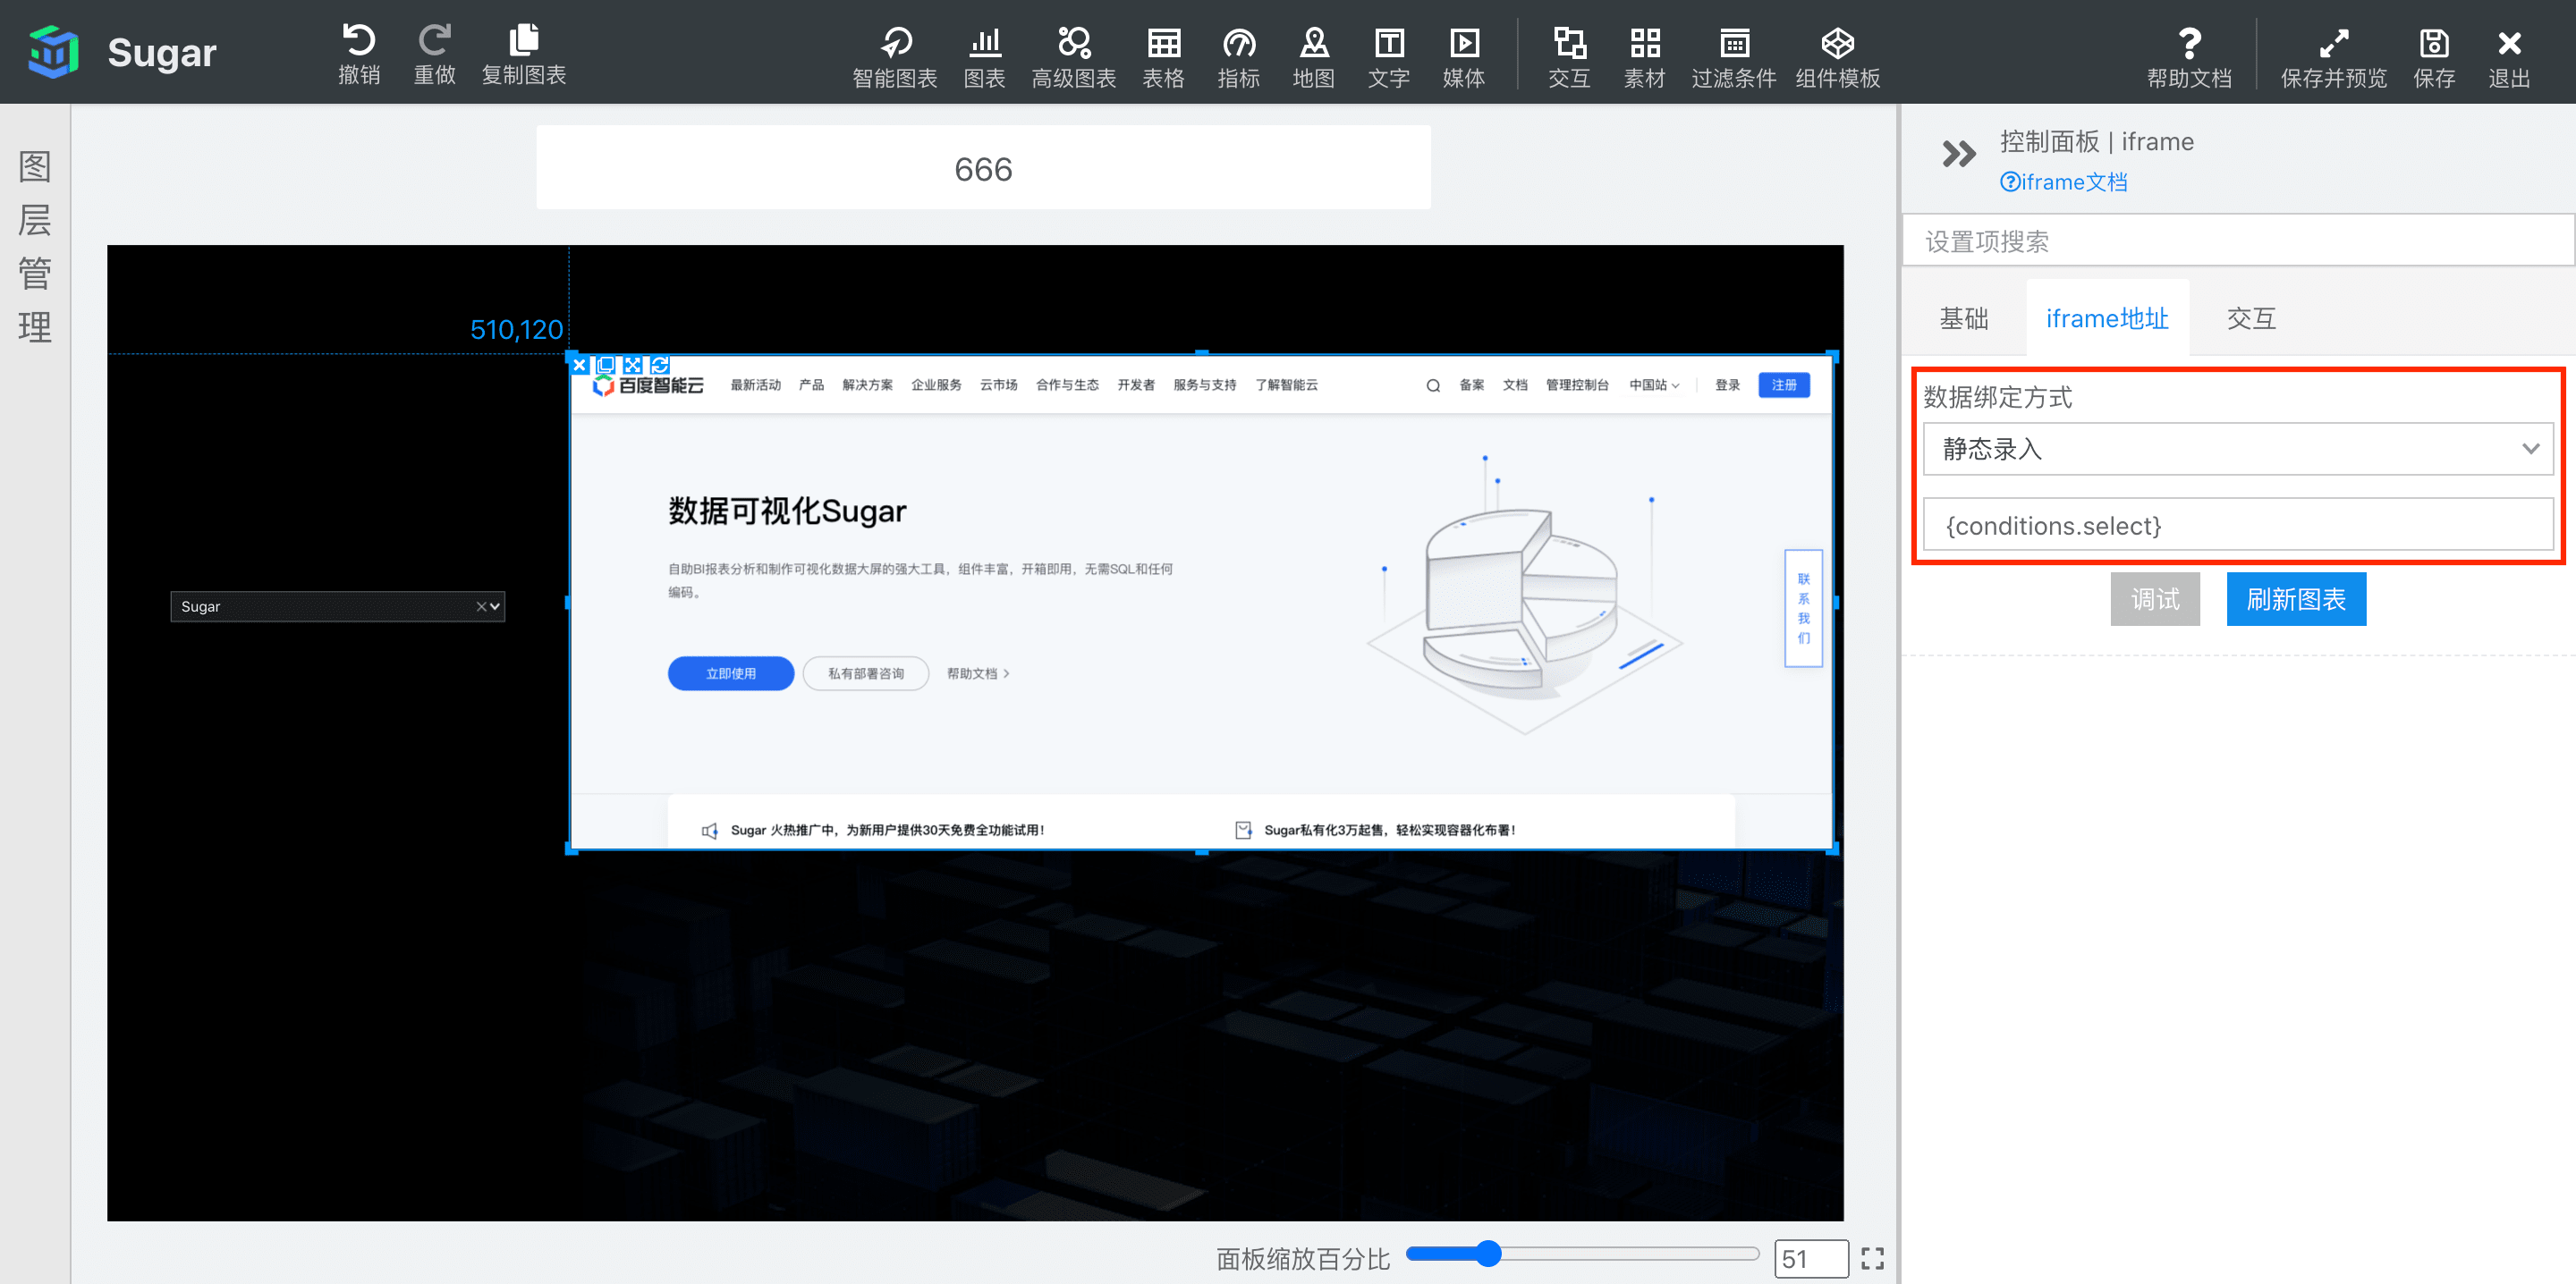Click the 面板缩放百分比 slider handle

pos(1488,1253)
